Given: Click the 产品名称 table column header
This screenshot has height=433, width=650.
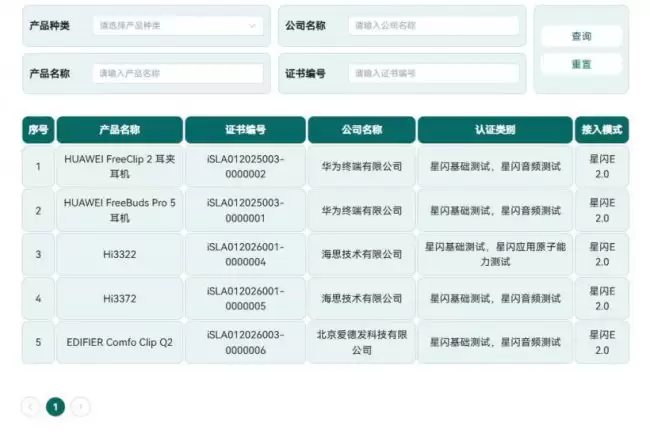Looking at the screenshot, I should 120,130.
